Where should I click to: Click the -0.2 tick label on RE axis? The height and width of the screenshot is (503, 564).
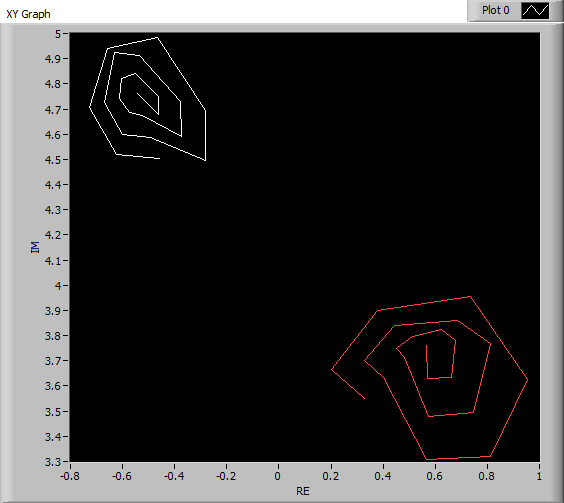click(x=226, y=476)
